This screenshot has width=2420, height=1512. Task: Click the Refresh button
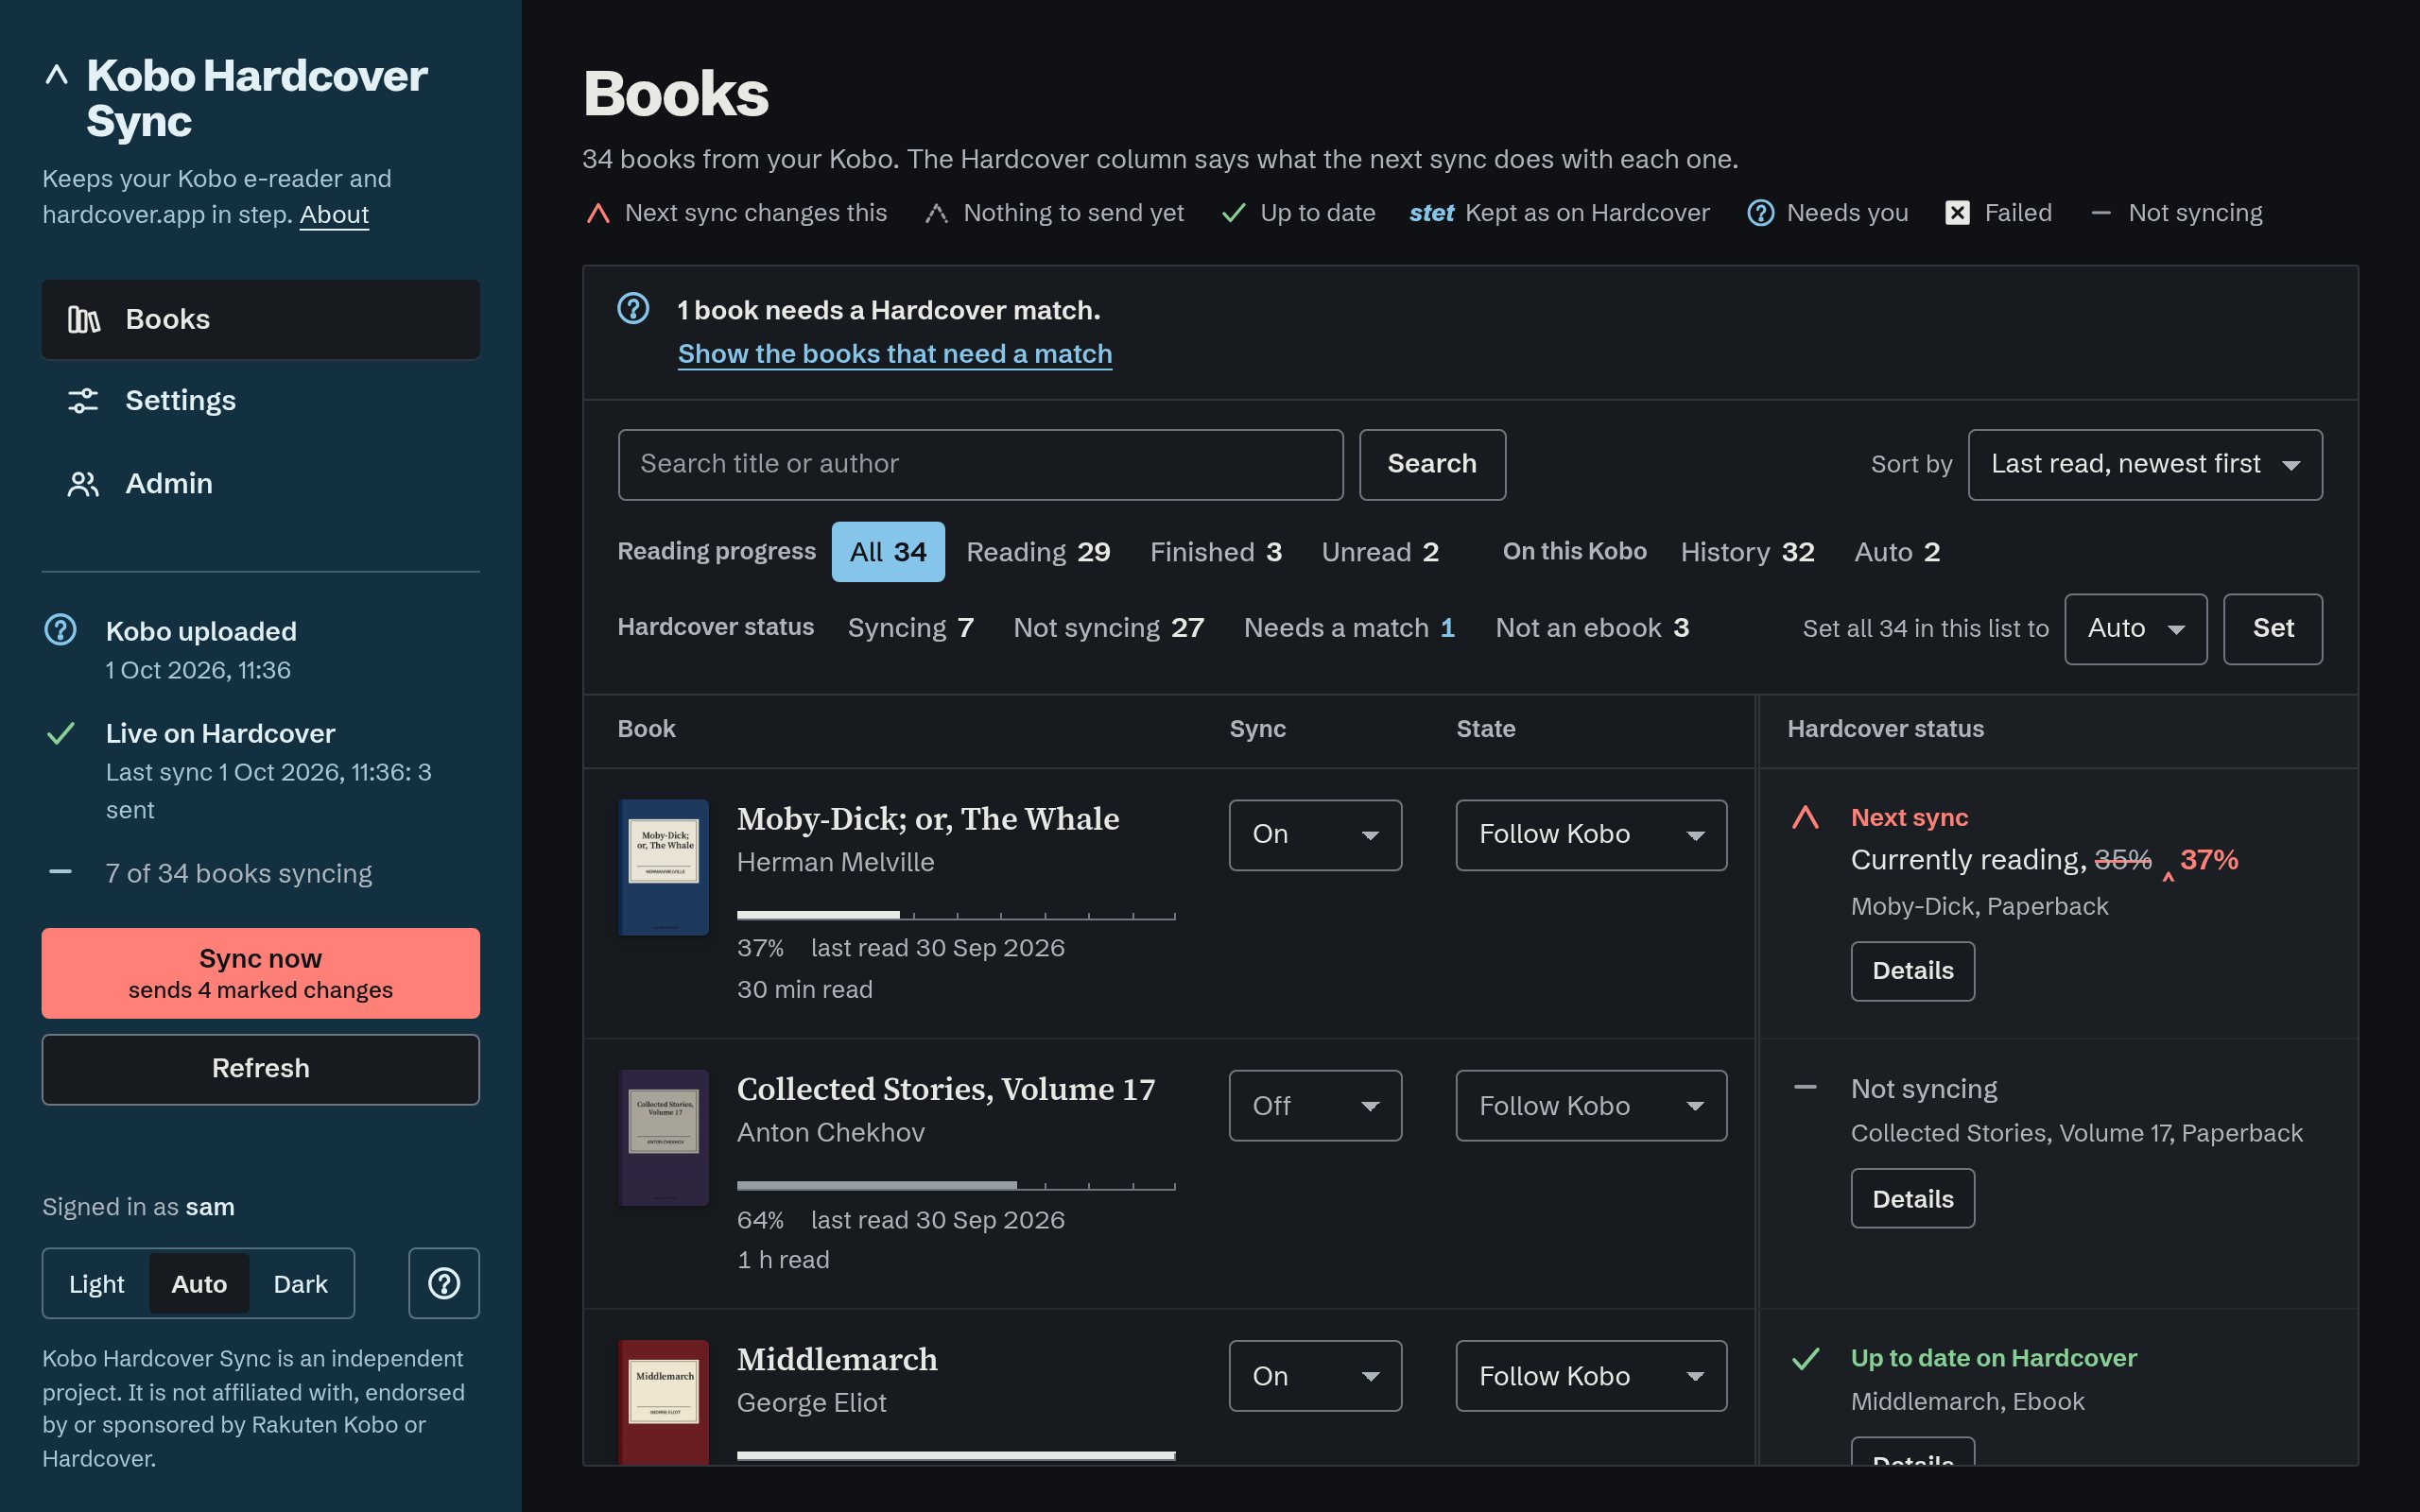click(260, 1069)
